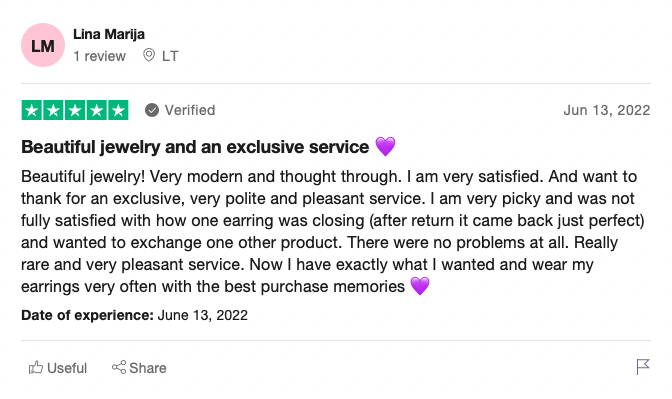Viewport: 672px width, 399px height.
Task: Click the LT country code label
Action: coord(170,56)
